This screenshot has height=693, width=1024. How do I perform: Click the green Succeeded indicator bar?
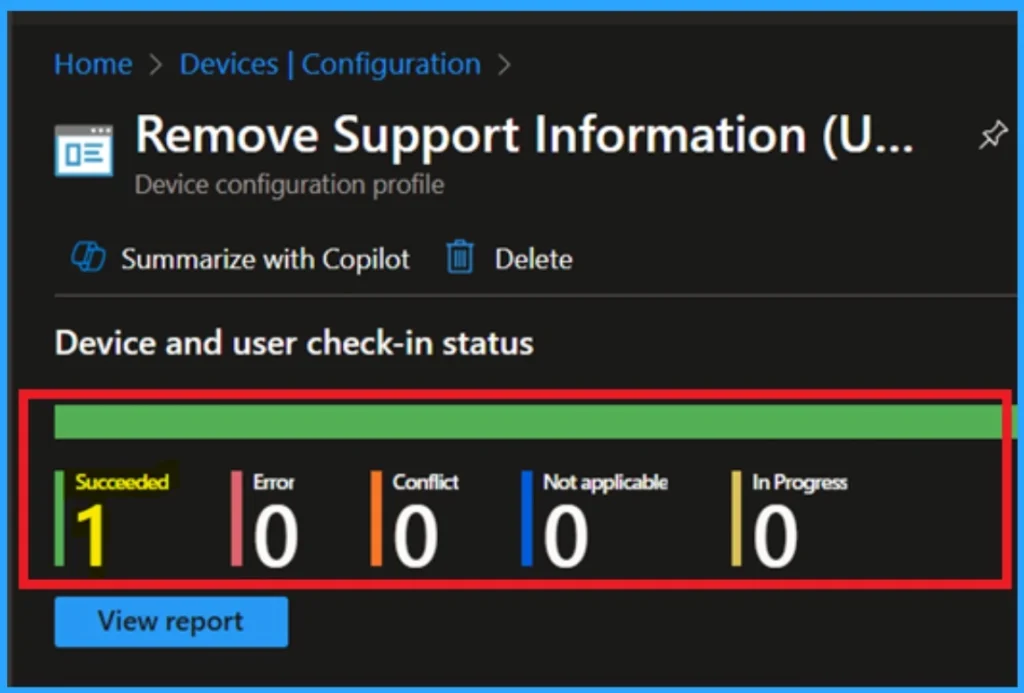pyautogui.click(x=62, y=515)
